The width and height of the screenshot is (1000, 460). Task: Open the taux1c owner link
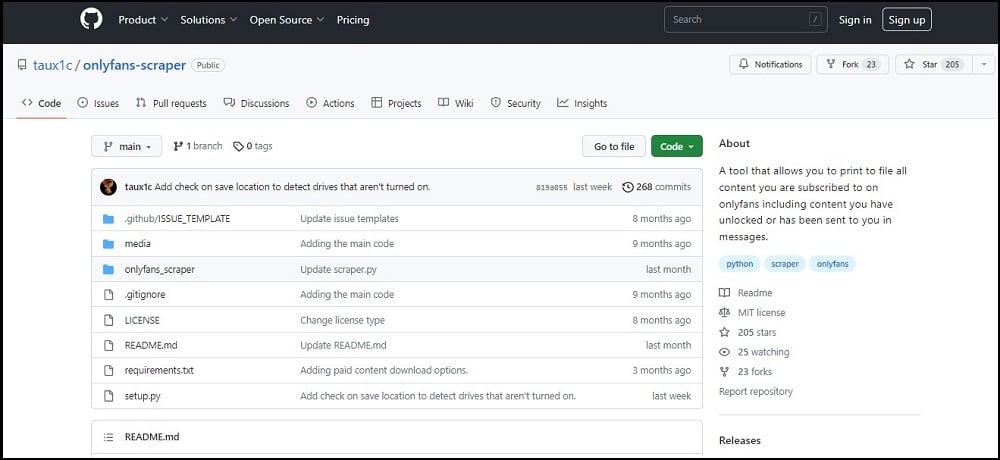52,65
